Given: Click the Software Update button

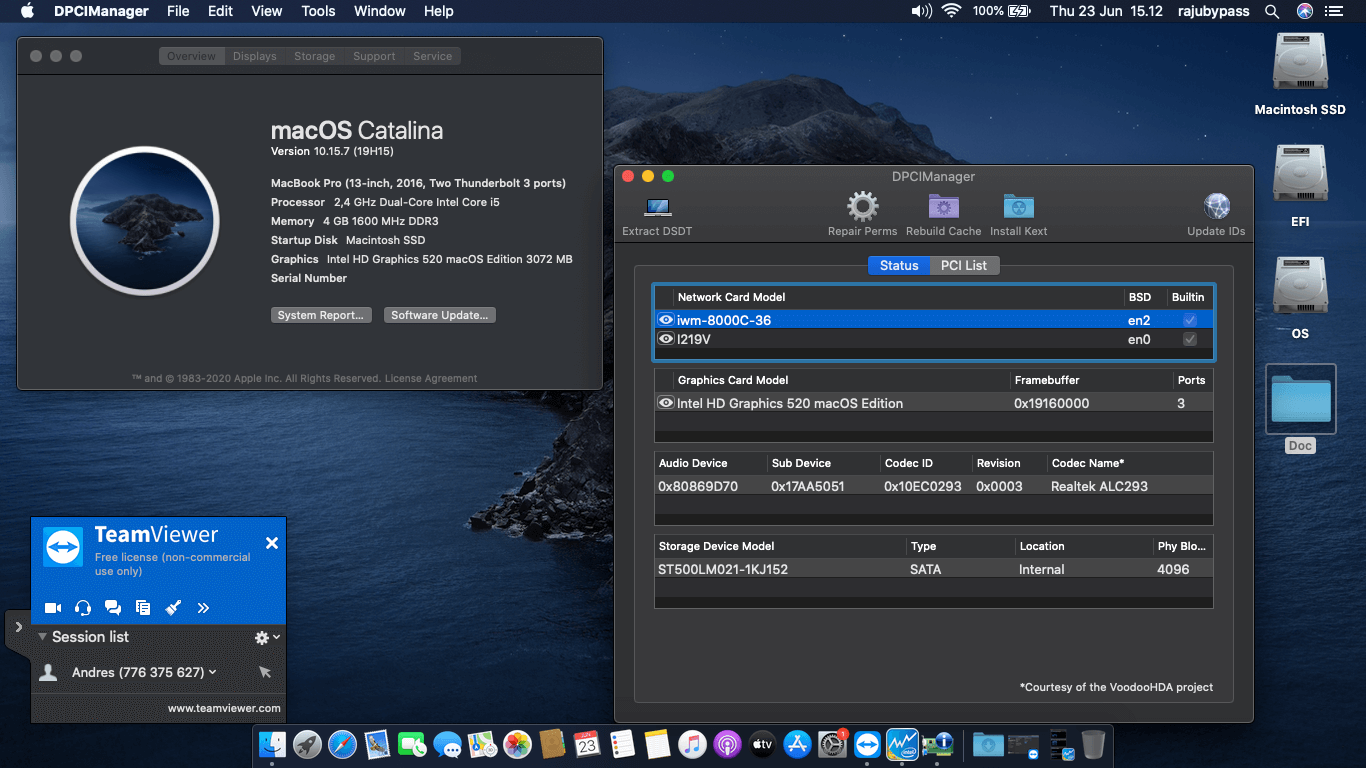Looking at the screenshot, I should click(x=438, y=315).
